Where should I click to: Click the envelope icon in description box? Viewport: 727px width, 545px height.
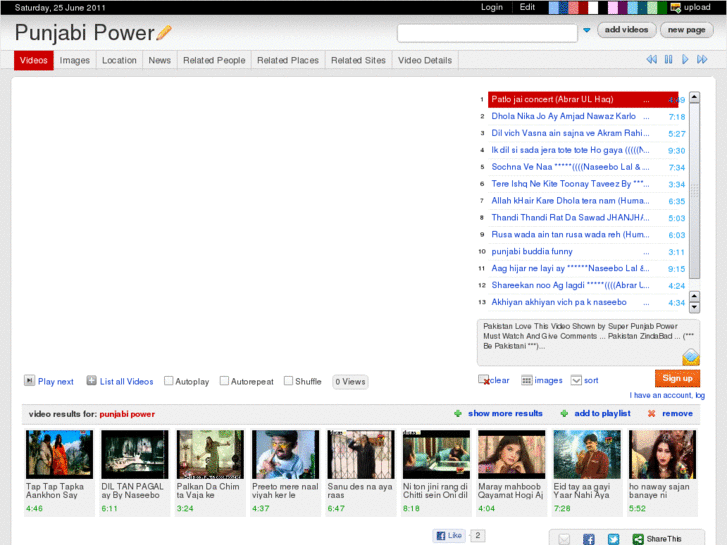690,357
